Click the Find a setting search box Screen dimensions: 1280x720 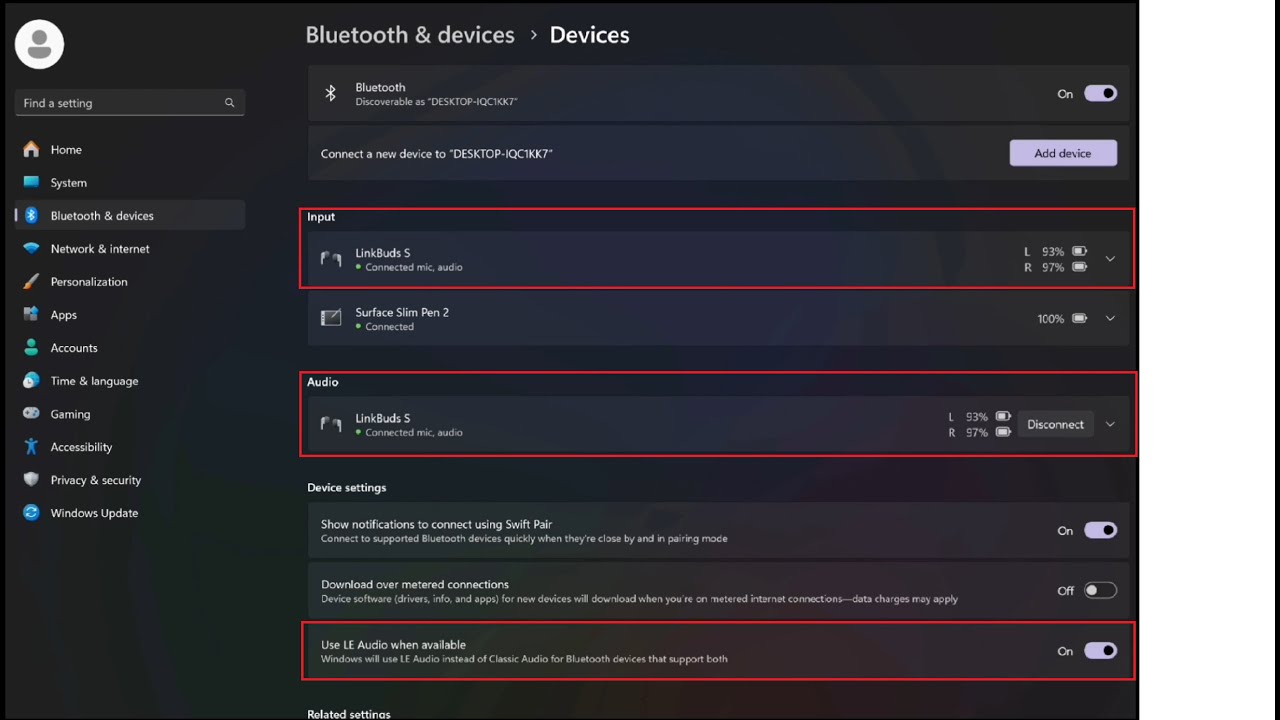pos(120,103)
